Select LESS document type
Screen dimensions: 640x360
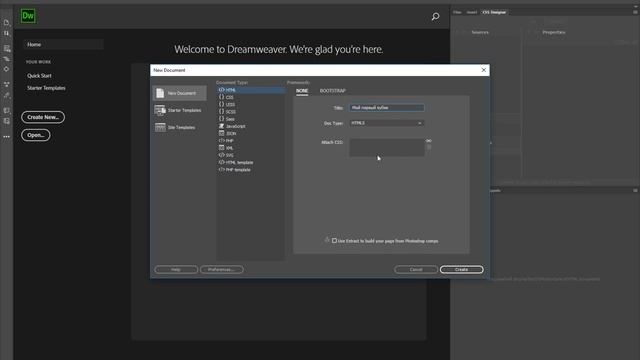coord(251,104)
